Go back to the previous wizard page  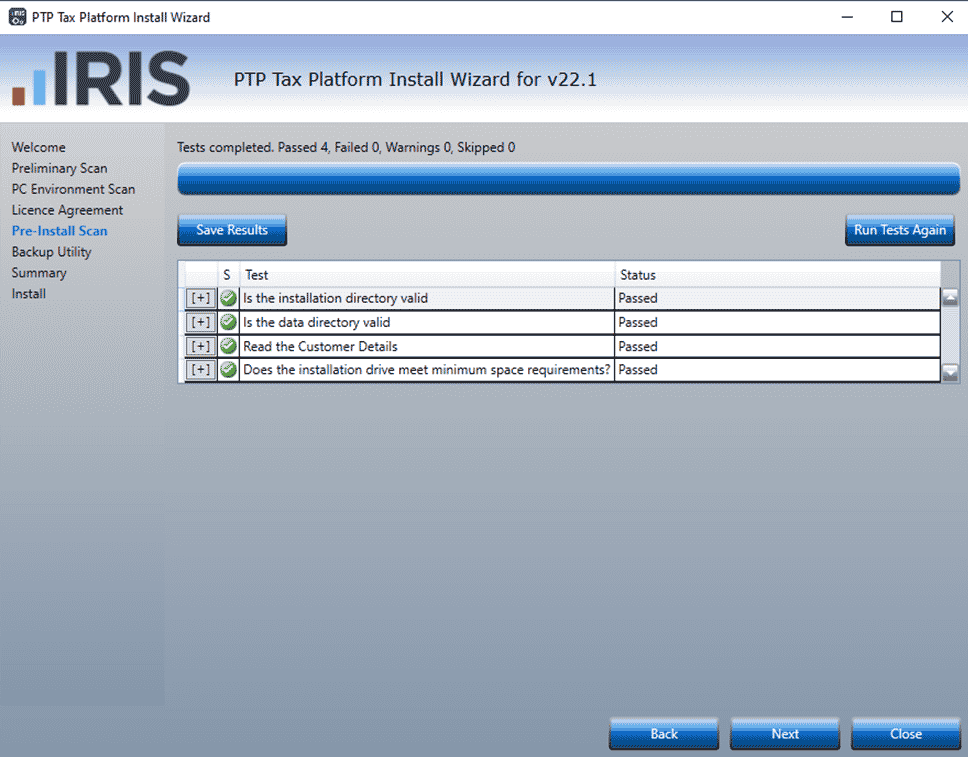coord(664,734)
